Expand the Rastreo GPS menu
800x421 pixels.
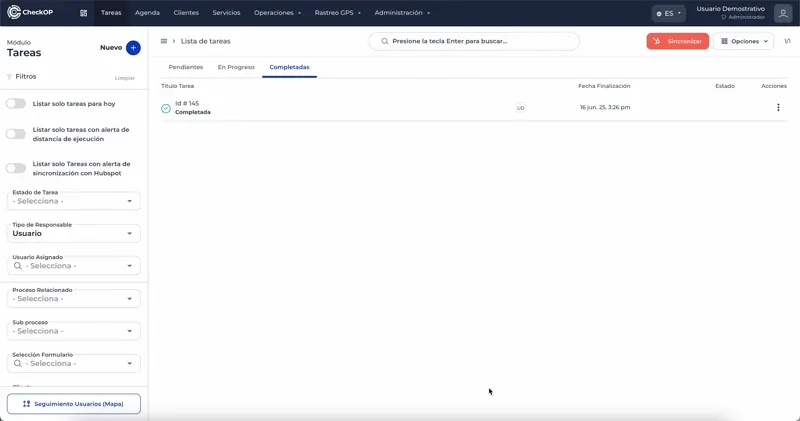coord(338,13)
